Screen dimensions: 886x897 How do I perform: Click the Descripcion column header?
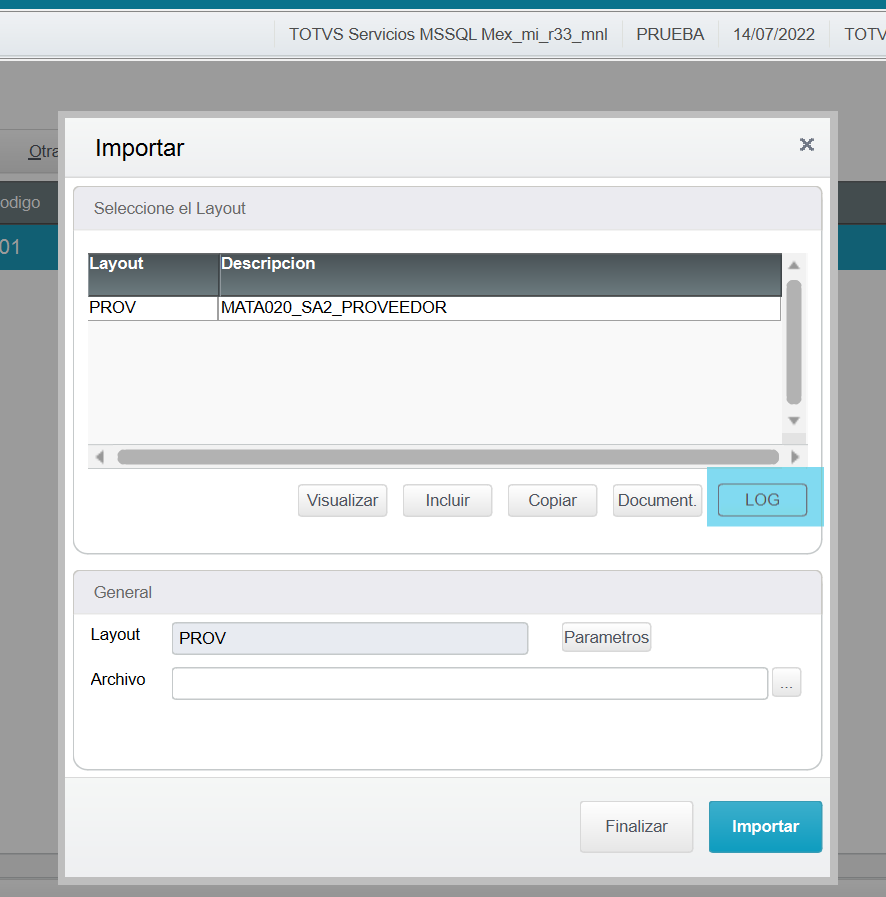click(500, 275)
